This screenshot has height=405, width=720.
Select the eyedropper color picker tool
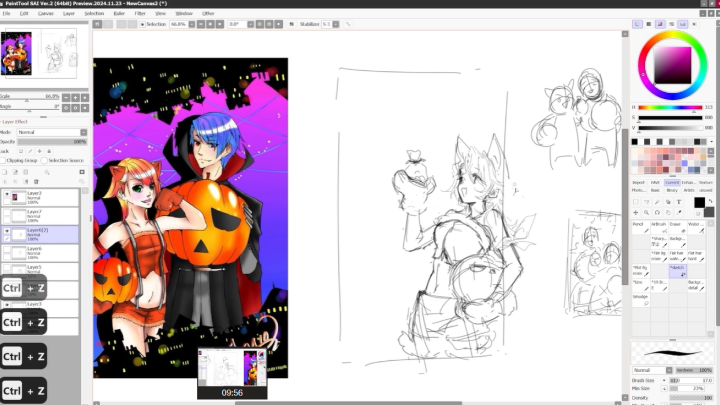coord(679,213)
